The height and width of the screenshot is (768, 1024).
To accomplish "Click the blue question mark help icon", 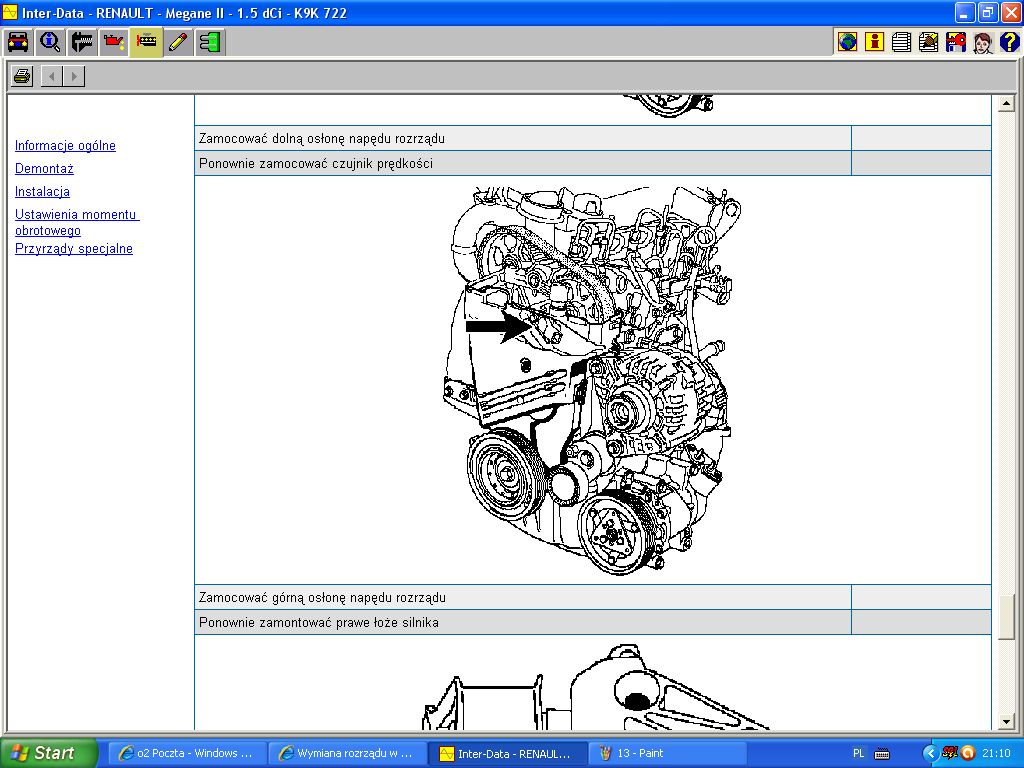I will pyautogui.click(x=1009, y=42).
